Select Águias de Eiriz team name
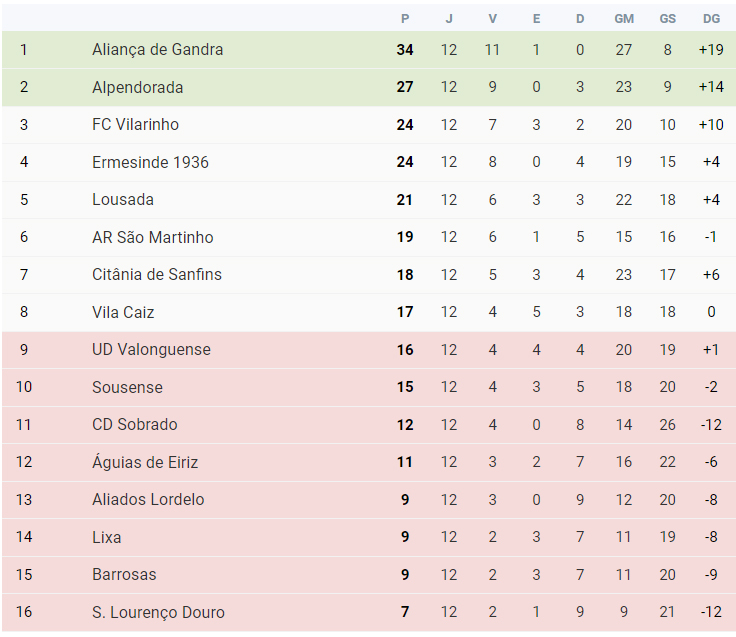The height and width of the screenshot is (637, 736). 145,462
